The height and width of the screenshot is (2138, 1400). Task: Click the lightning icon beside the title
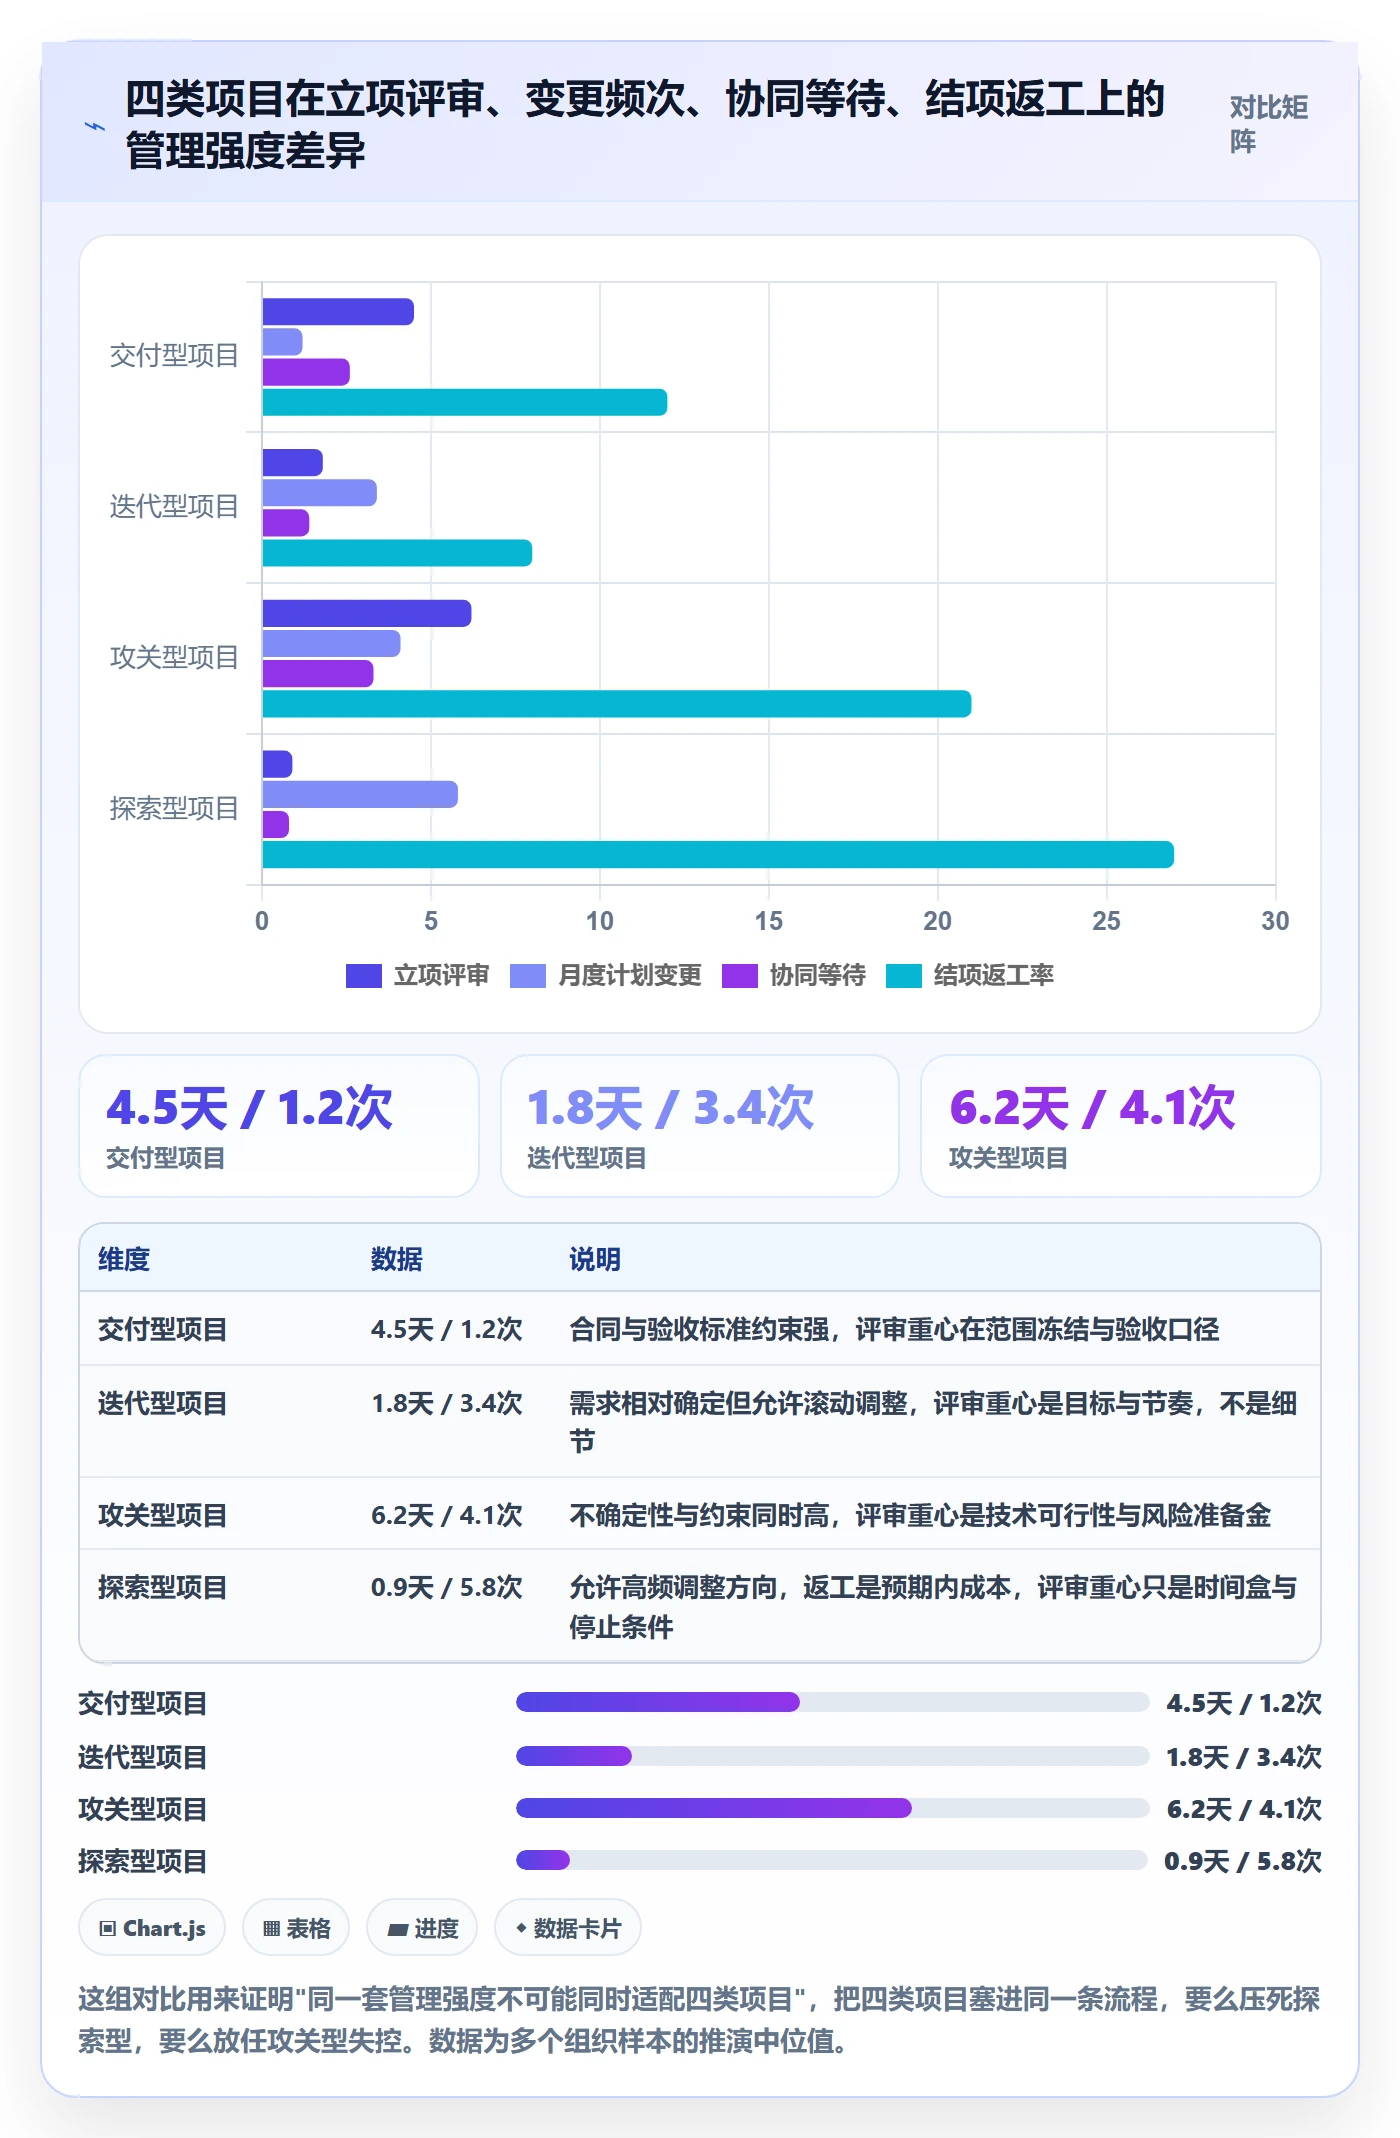[94, 127]
